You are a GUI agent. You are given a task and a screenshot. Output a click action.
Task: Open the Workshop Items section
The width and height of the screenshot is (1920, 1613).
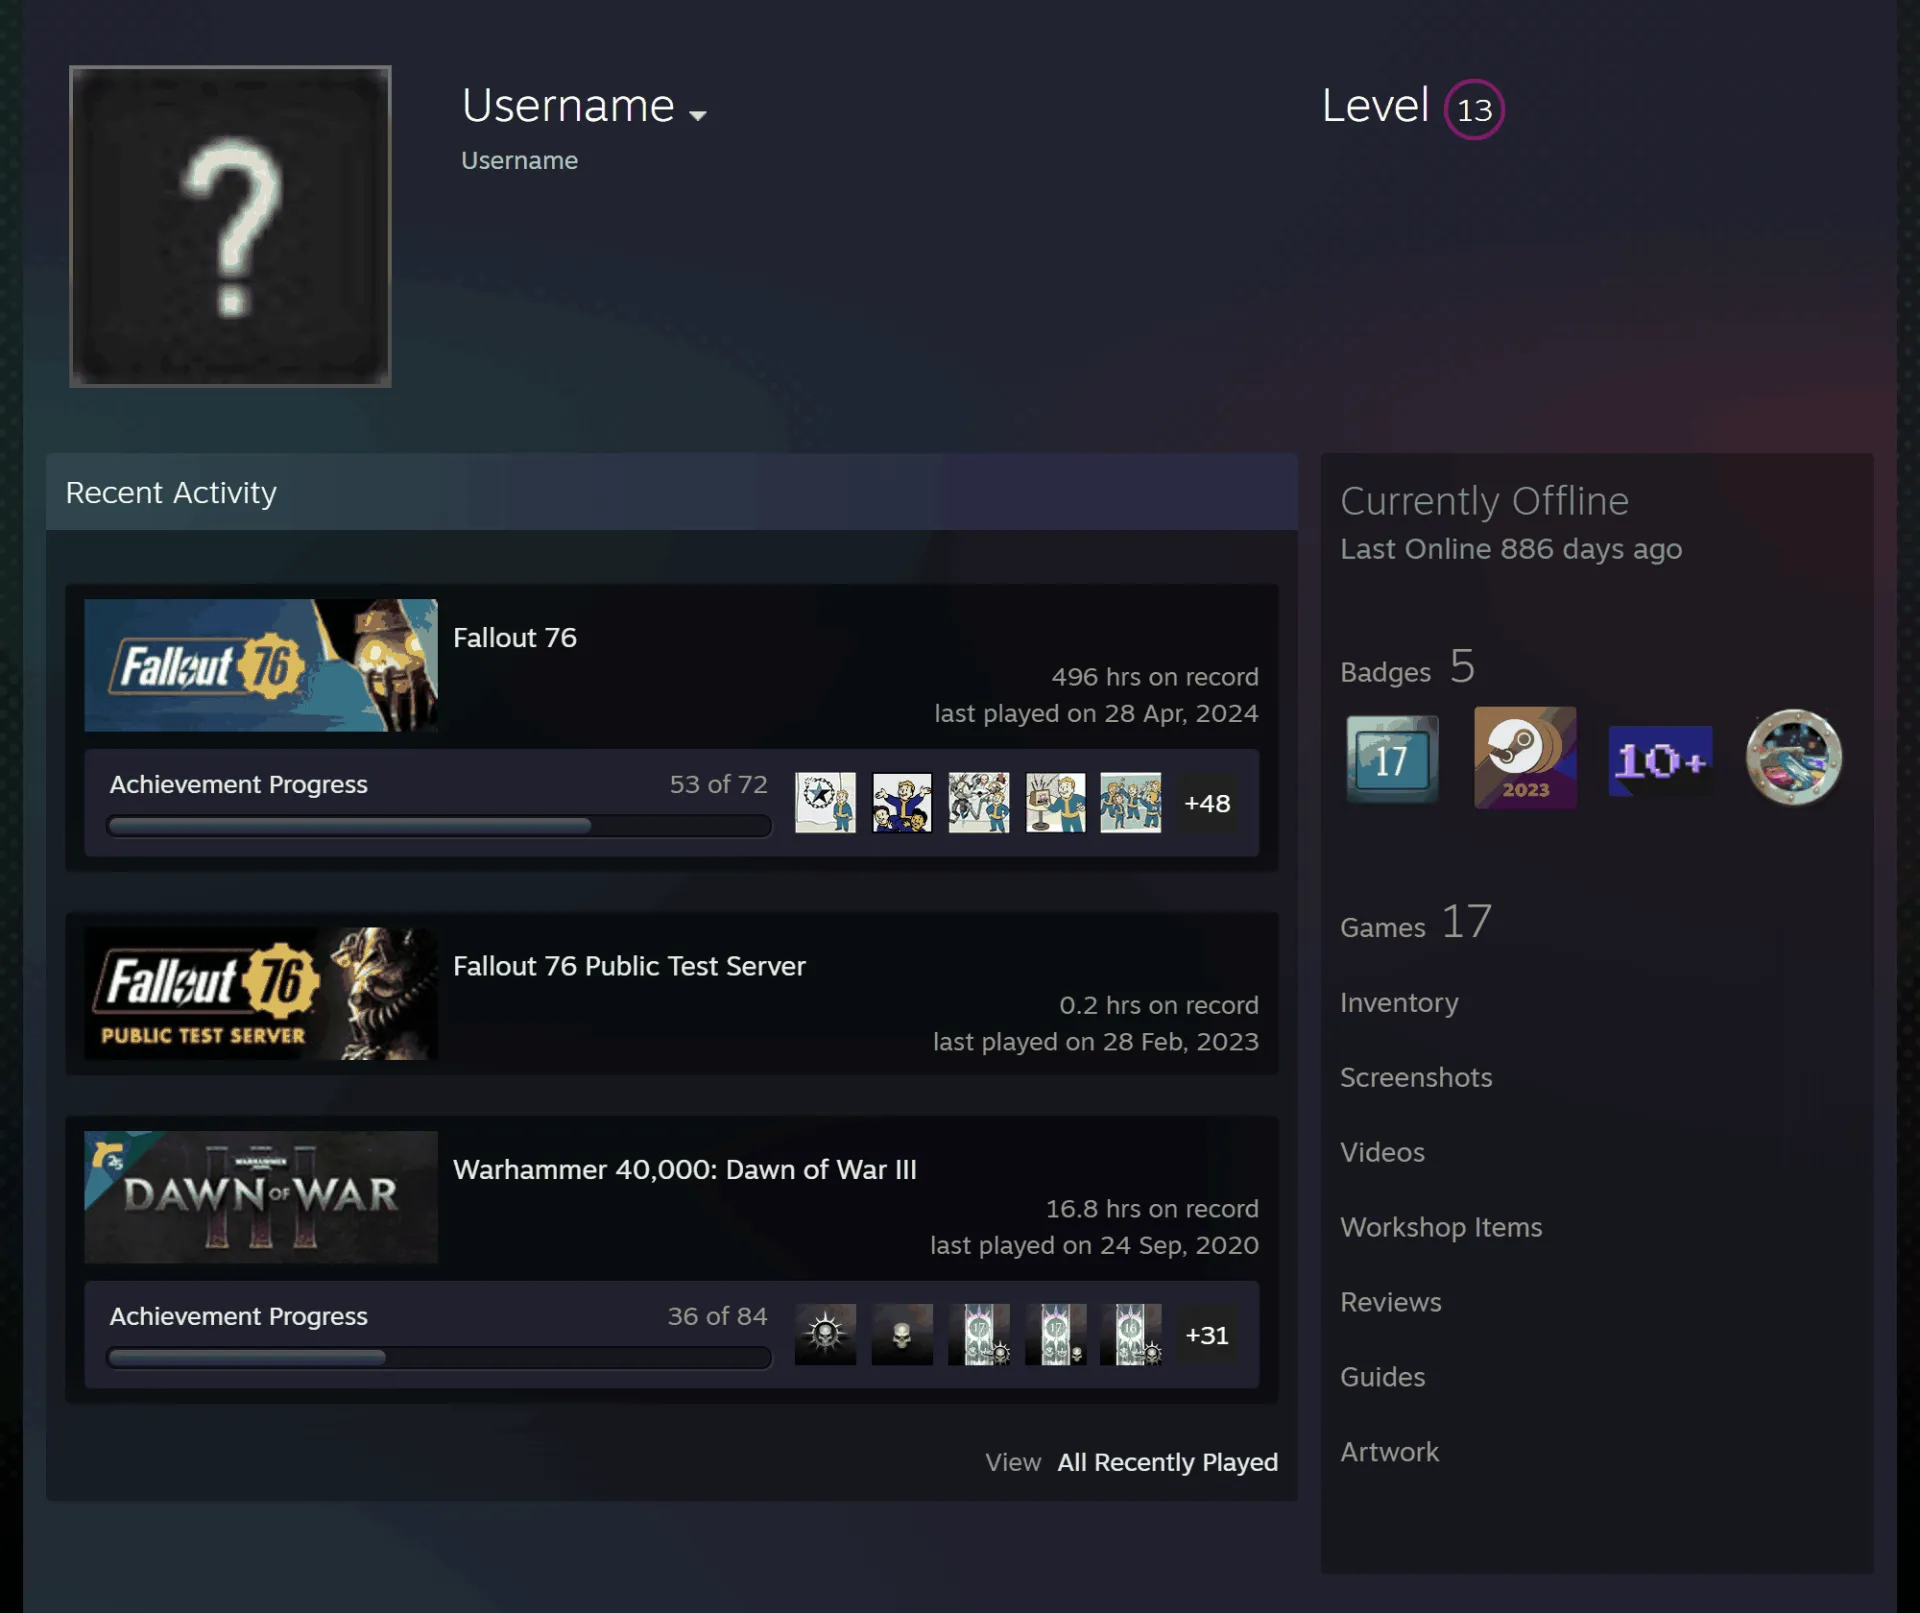coord(1441,1227)
